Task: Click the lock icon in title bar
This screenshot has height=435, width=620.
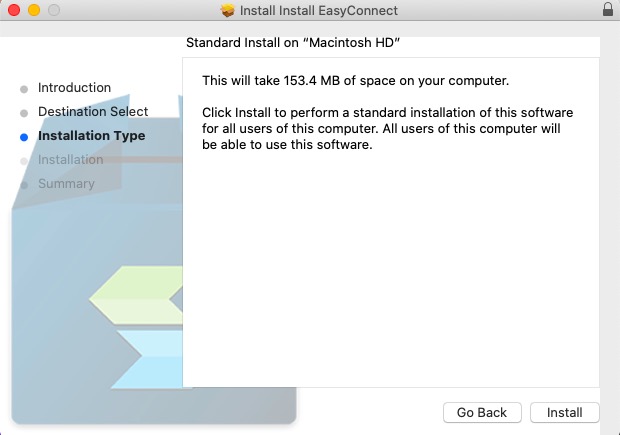Action: [x=608, y=9]
